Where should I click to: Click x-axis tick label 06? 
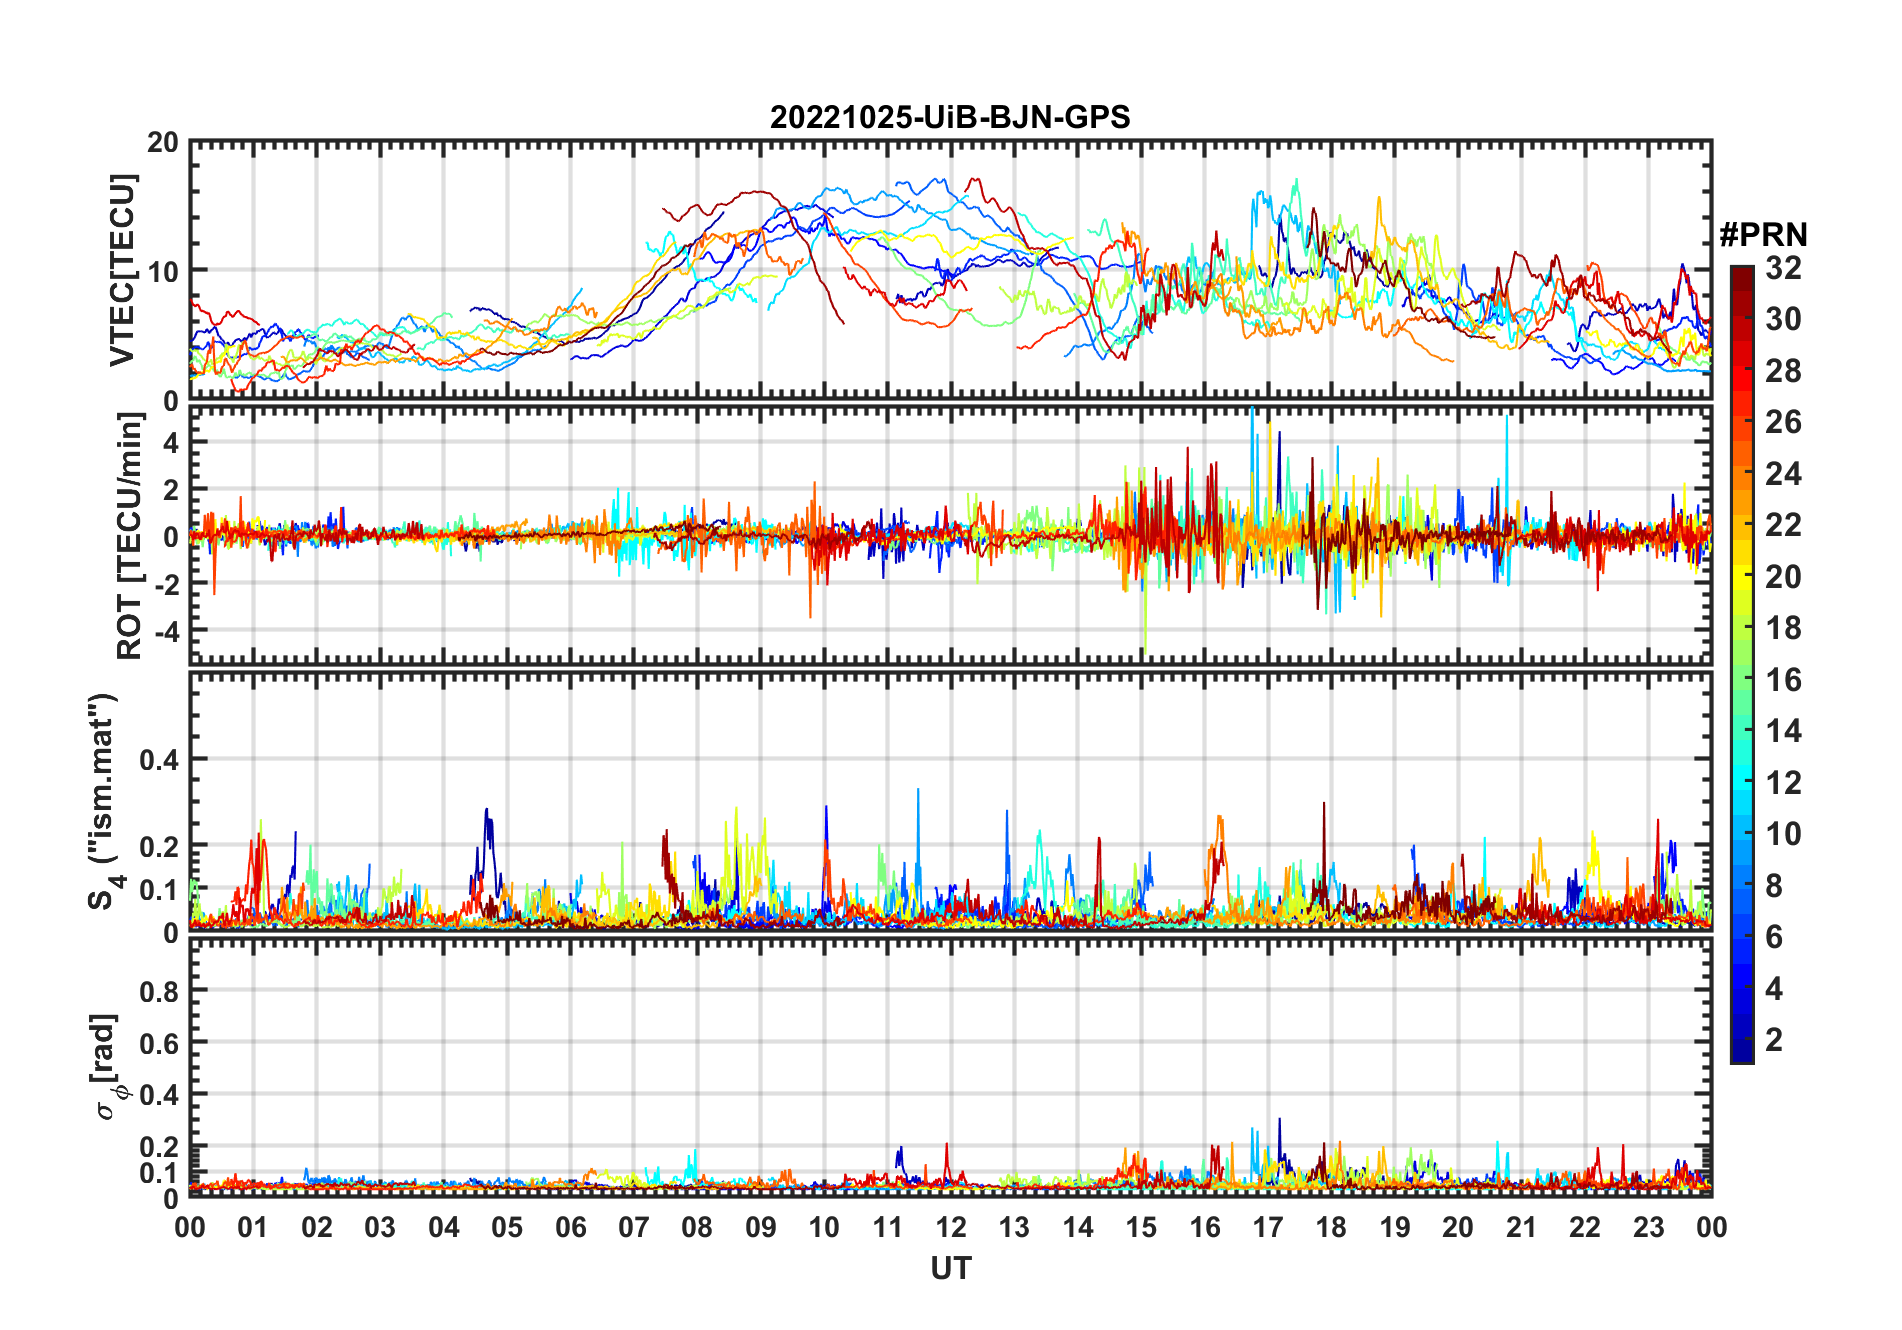(x=571, y=1227)
